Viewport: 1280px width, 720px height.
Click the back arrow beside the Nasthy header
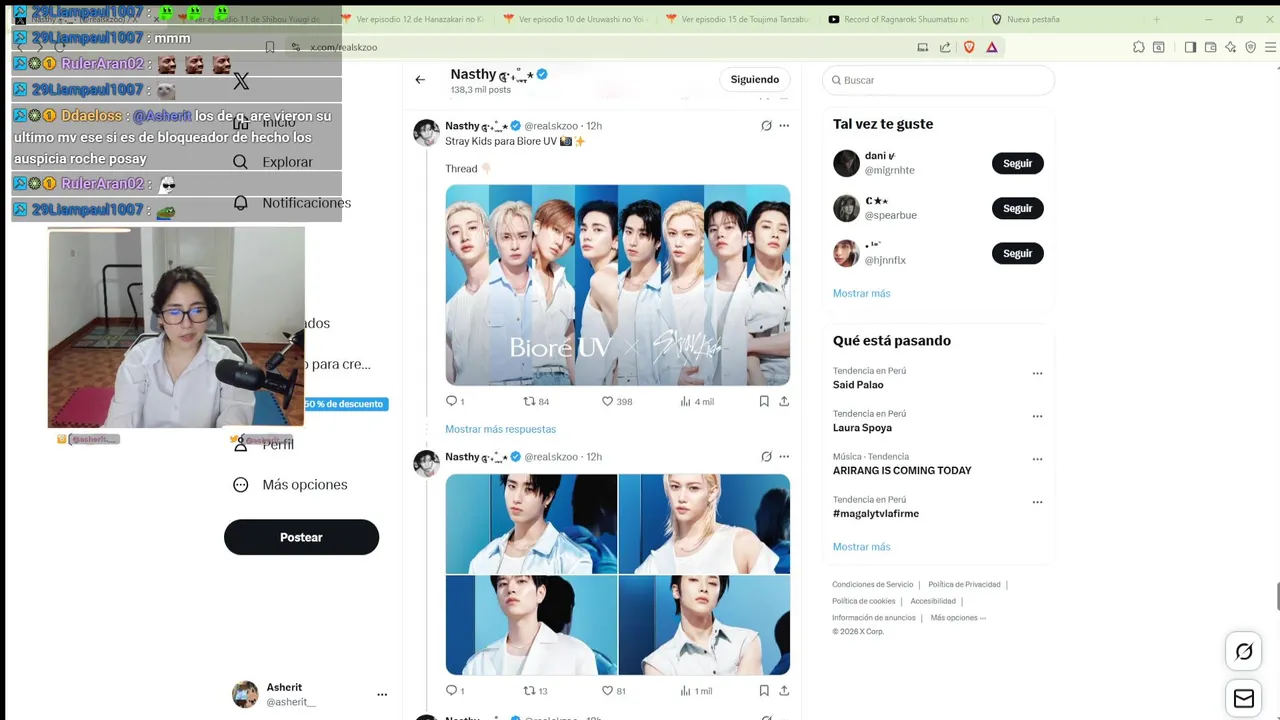[420, 80]
